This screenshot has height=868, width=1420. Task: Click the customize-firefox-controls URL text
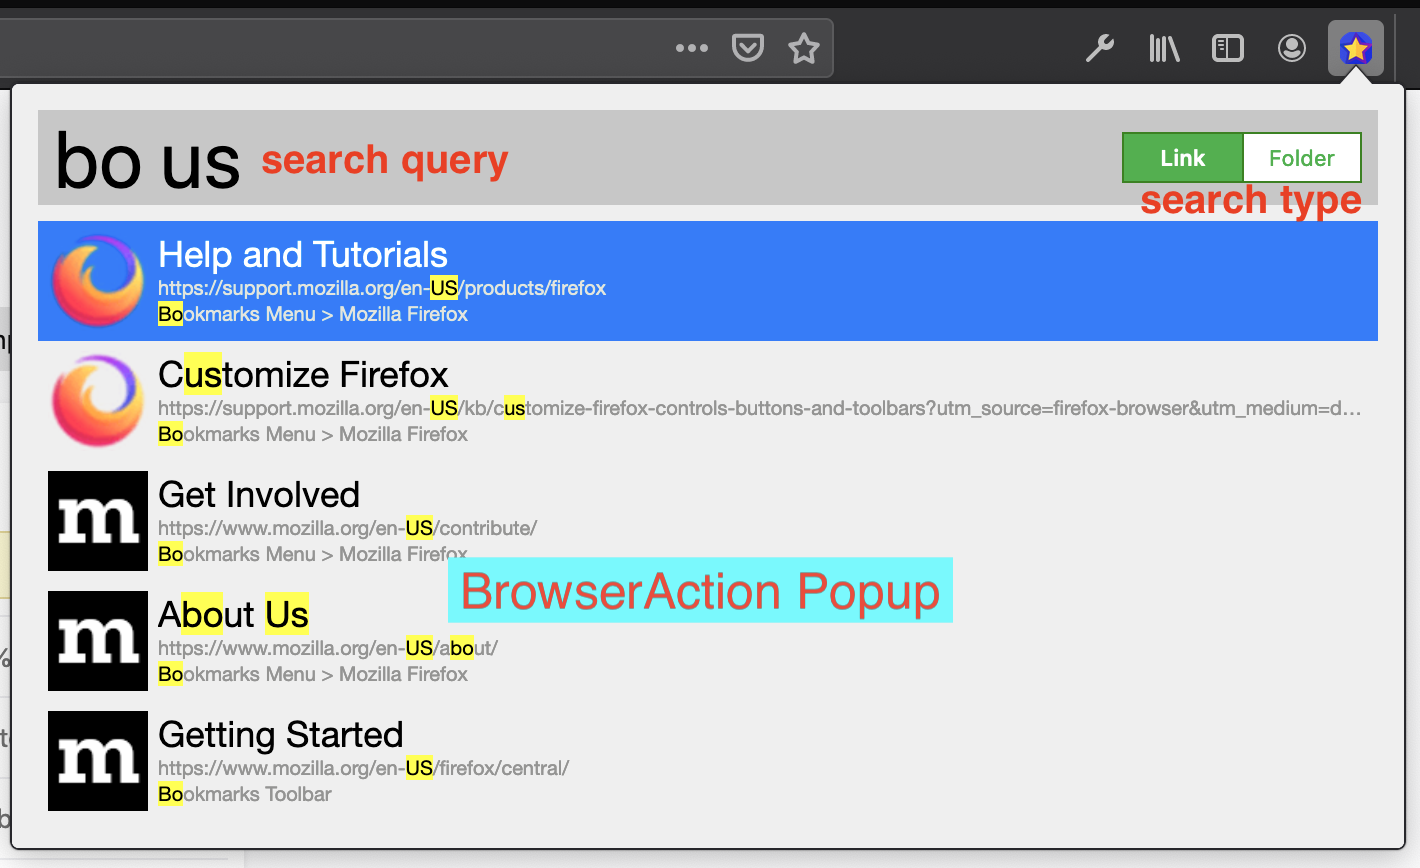(x=759, y=408)
